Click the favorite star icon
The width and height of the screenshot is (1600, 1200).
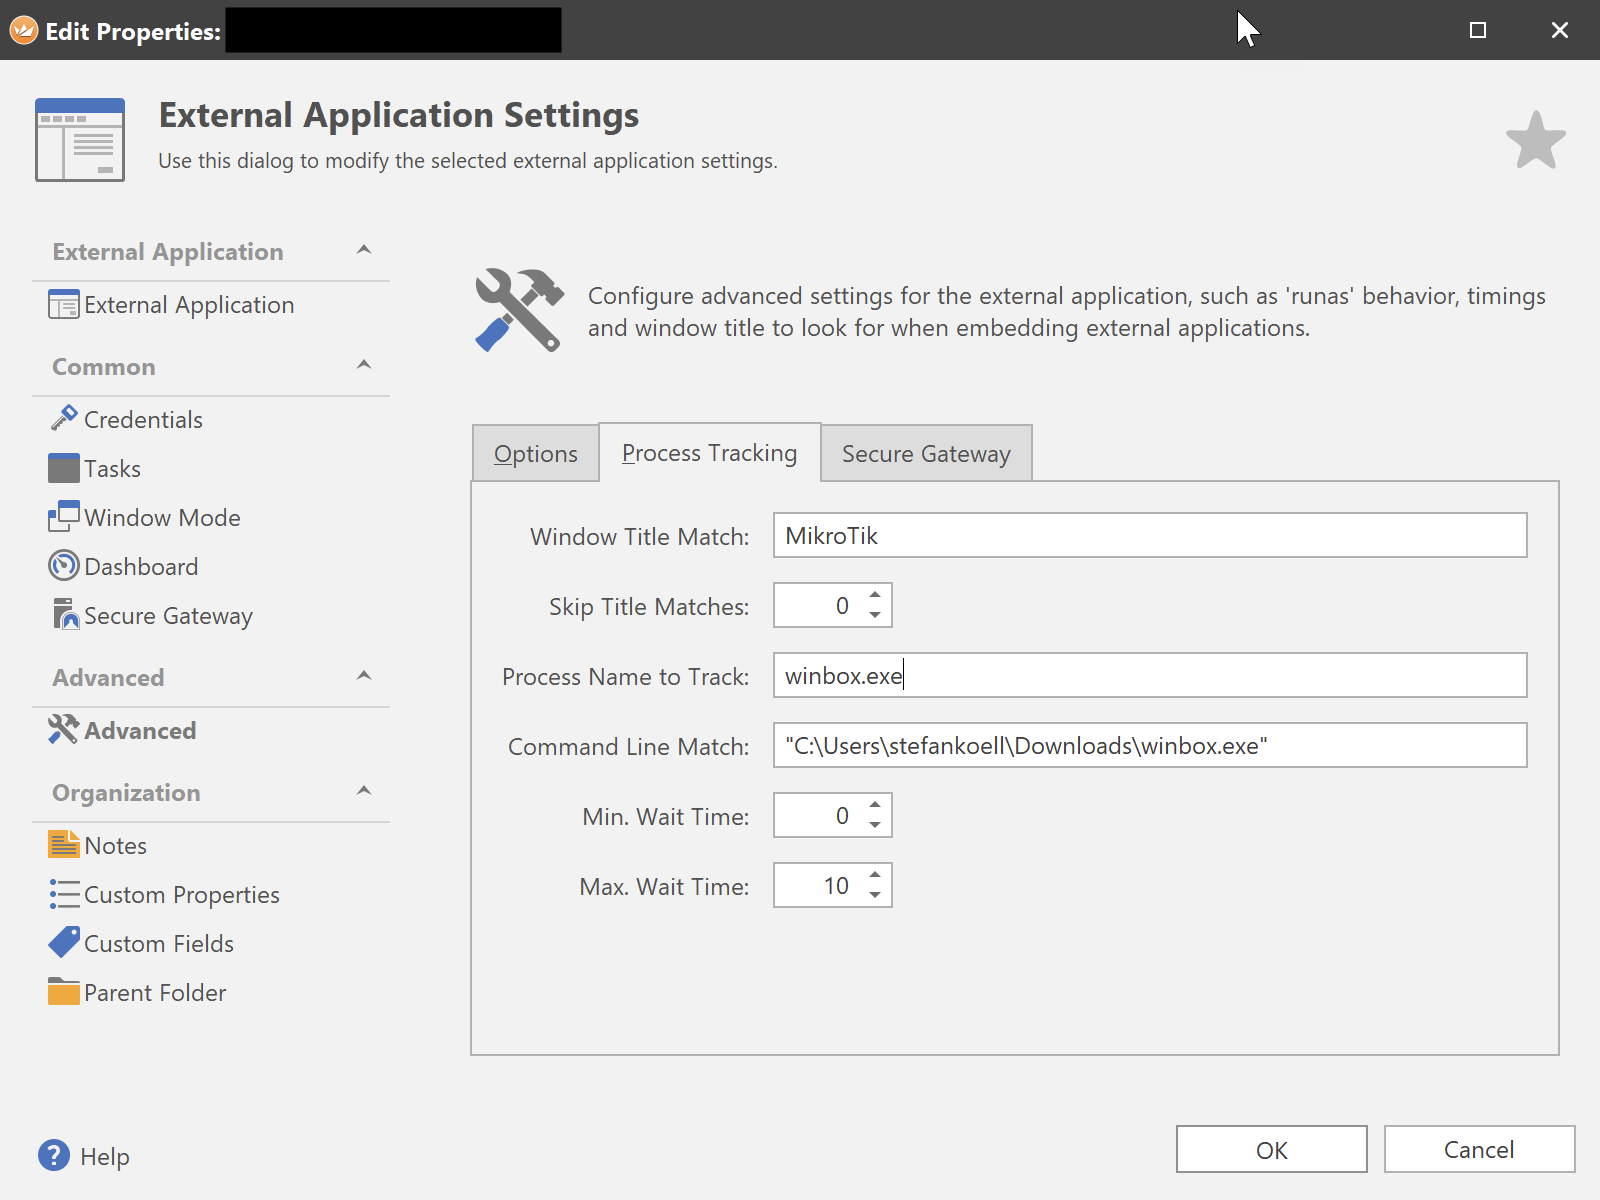coord(1535,141)
